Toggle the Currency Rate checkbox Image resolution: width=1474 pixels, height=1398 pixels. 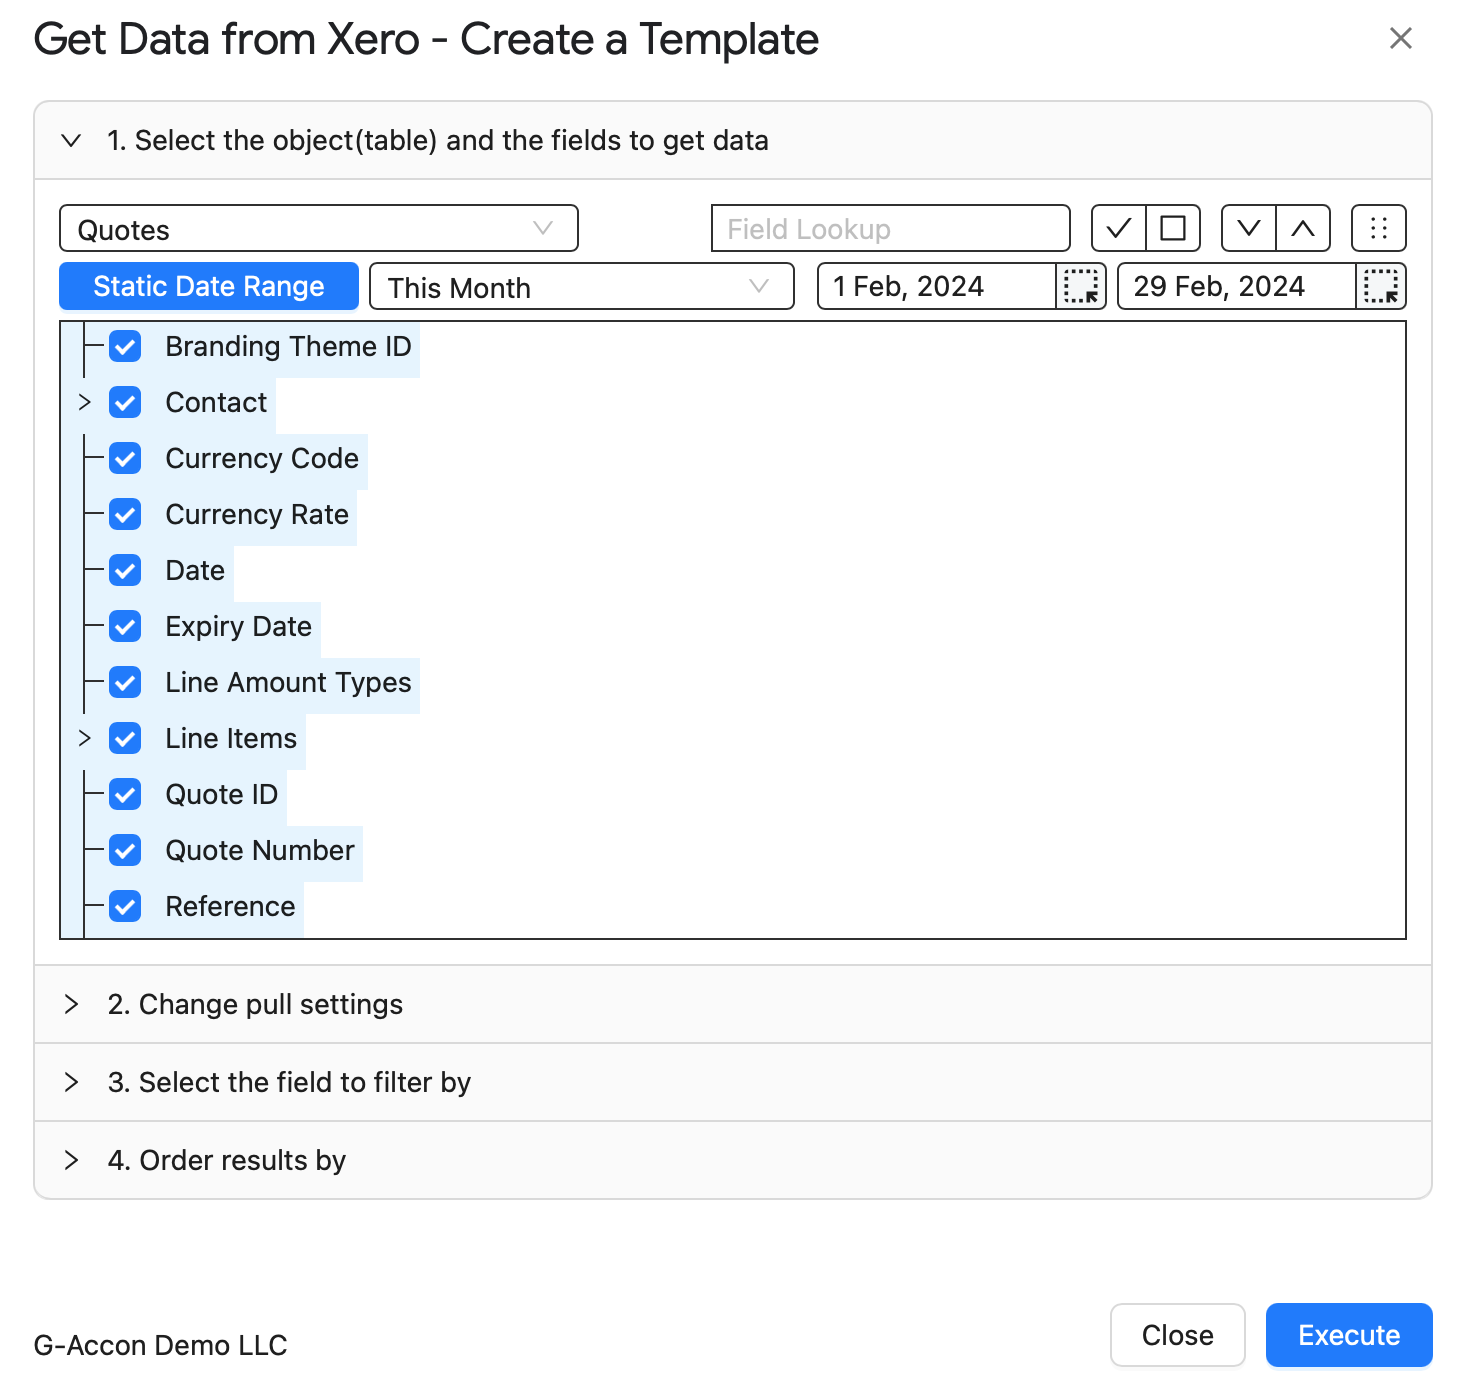pyautogui.click(x=125, y=514)
